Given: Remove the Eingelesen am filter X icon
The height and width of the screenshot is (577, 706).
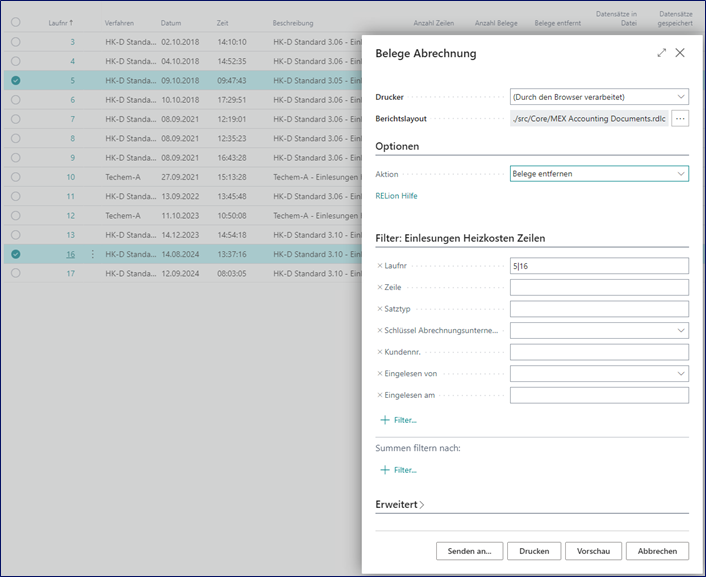Looking at the screenshot, I should [x=379, y=395].
